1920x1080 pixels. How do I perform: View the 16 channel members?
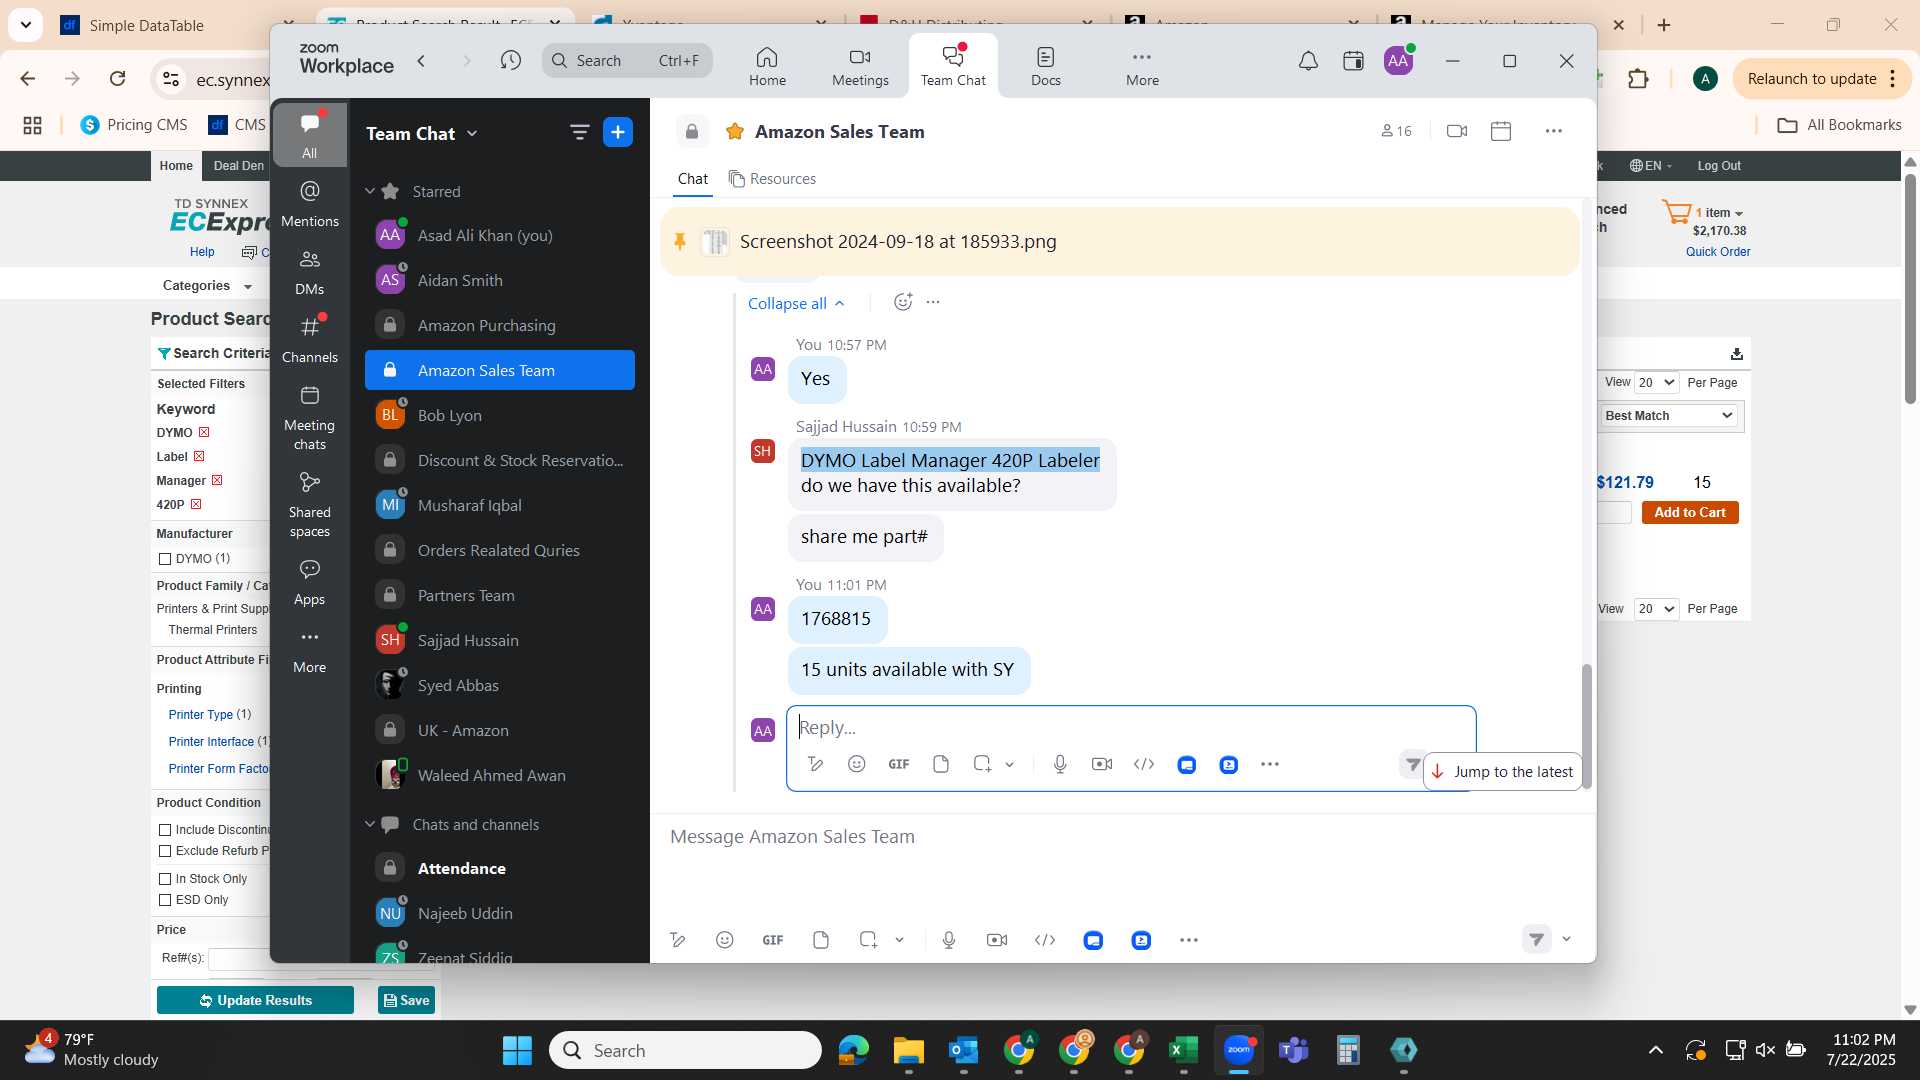pos(1396,131)
